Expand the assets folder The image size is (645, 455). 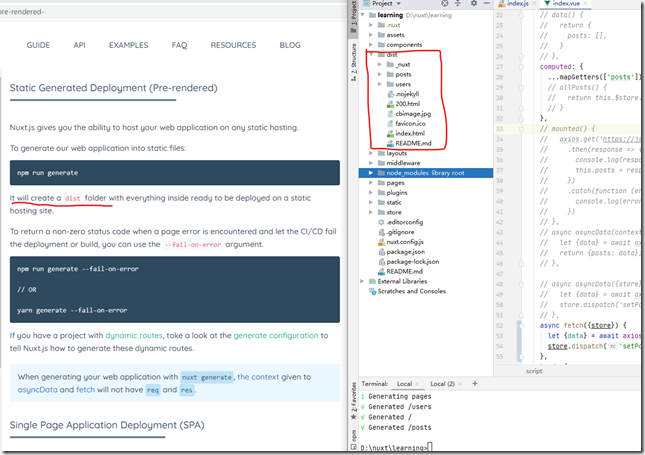point(371,35)
